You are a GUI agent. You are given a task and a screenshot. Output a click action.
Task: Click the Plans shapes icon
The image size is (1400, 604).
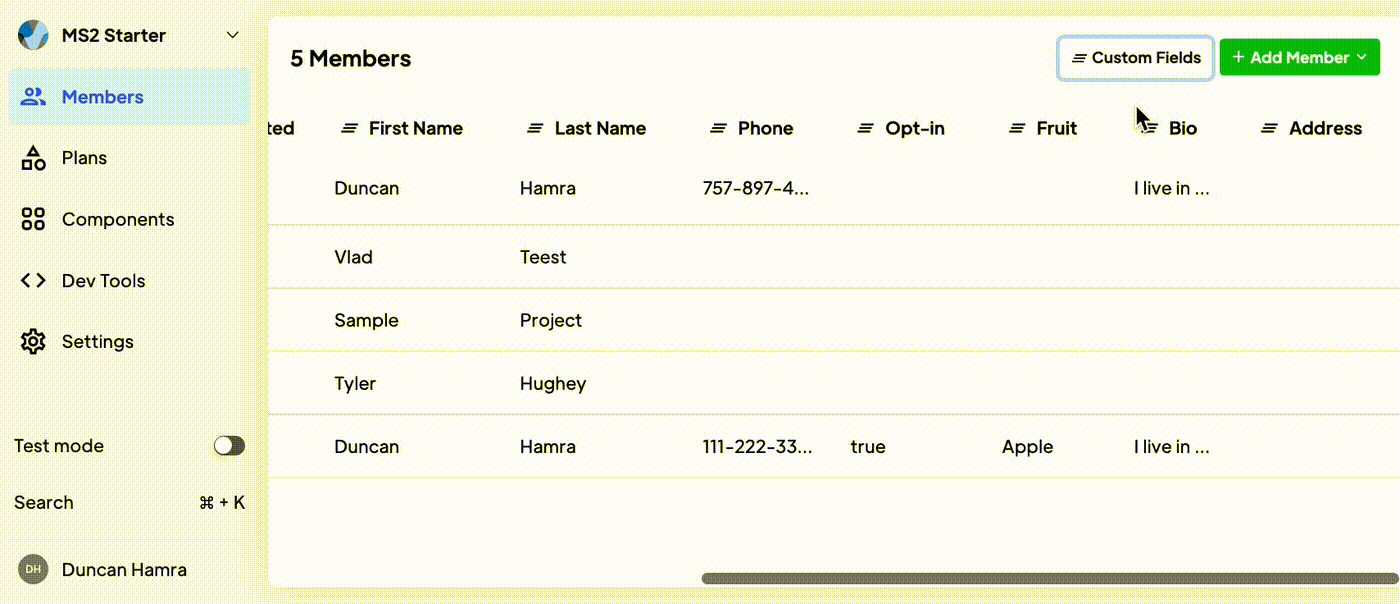coord(33,158)
